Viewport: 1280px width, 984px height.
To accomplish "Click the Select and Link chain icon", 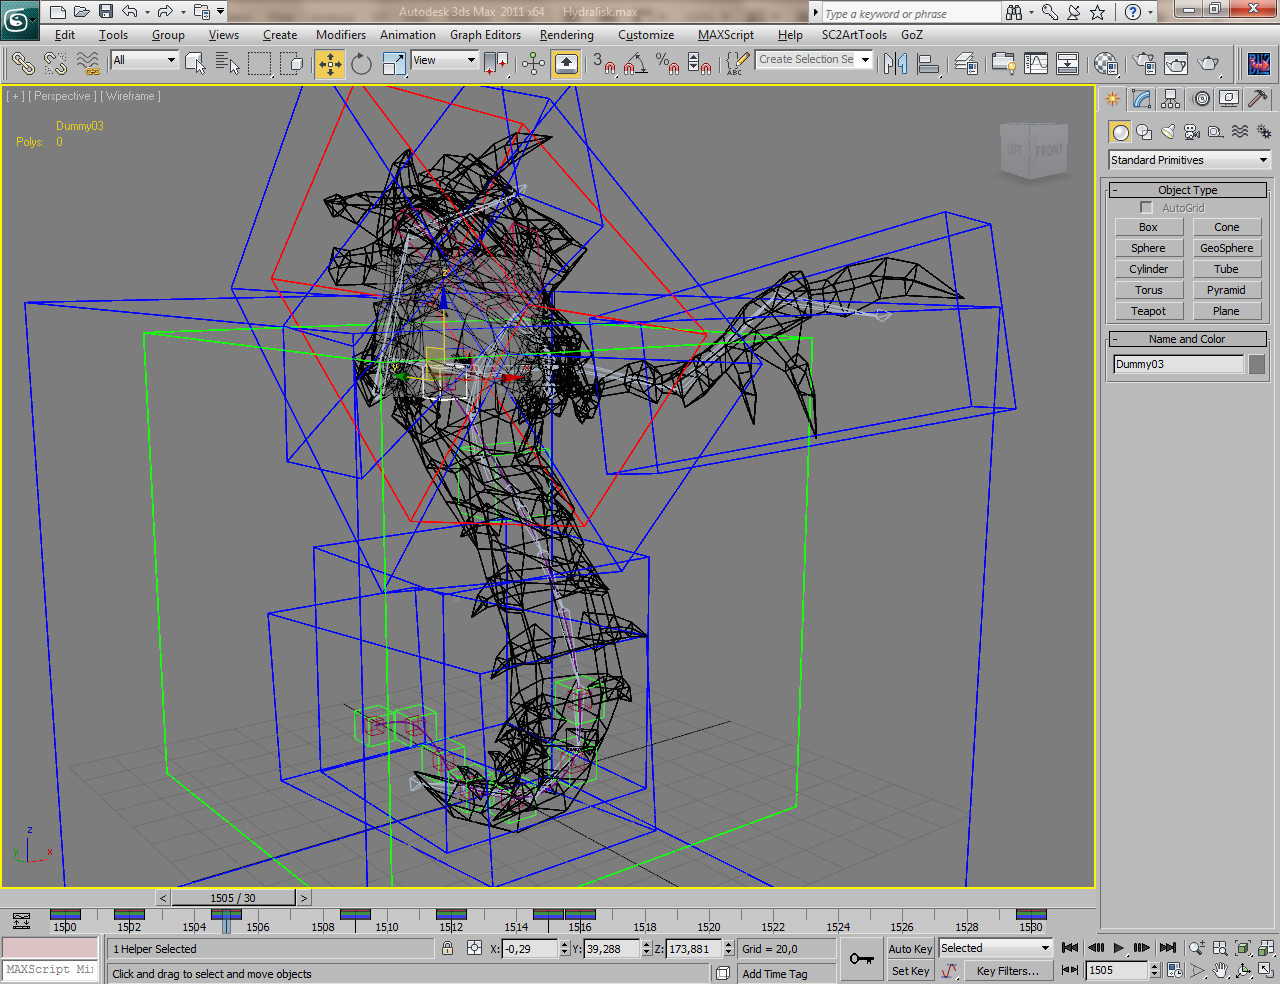I will [22, 64].
